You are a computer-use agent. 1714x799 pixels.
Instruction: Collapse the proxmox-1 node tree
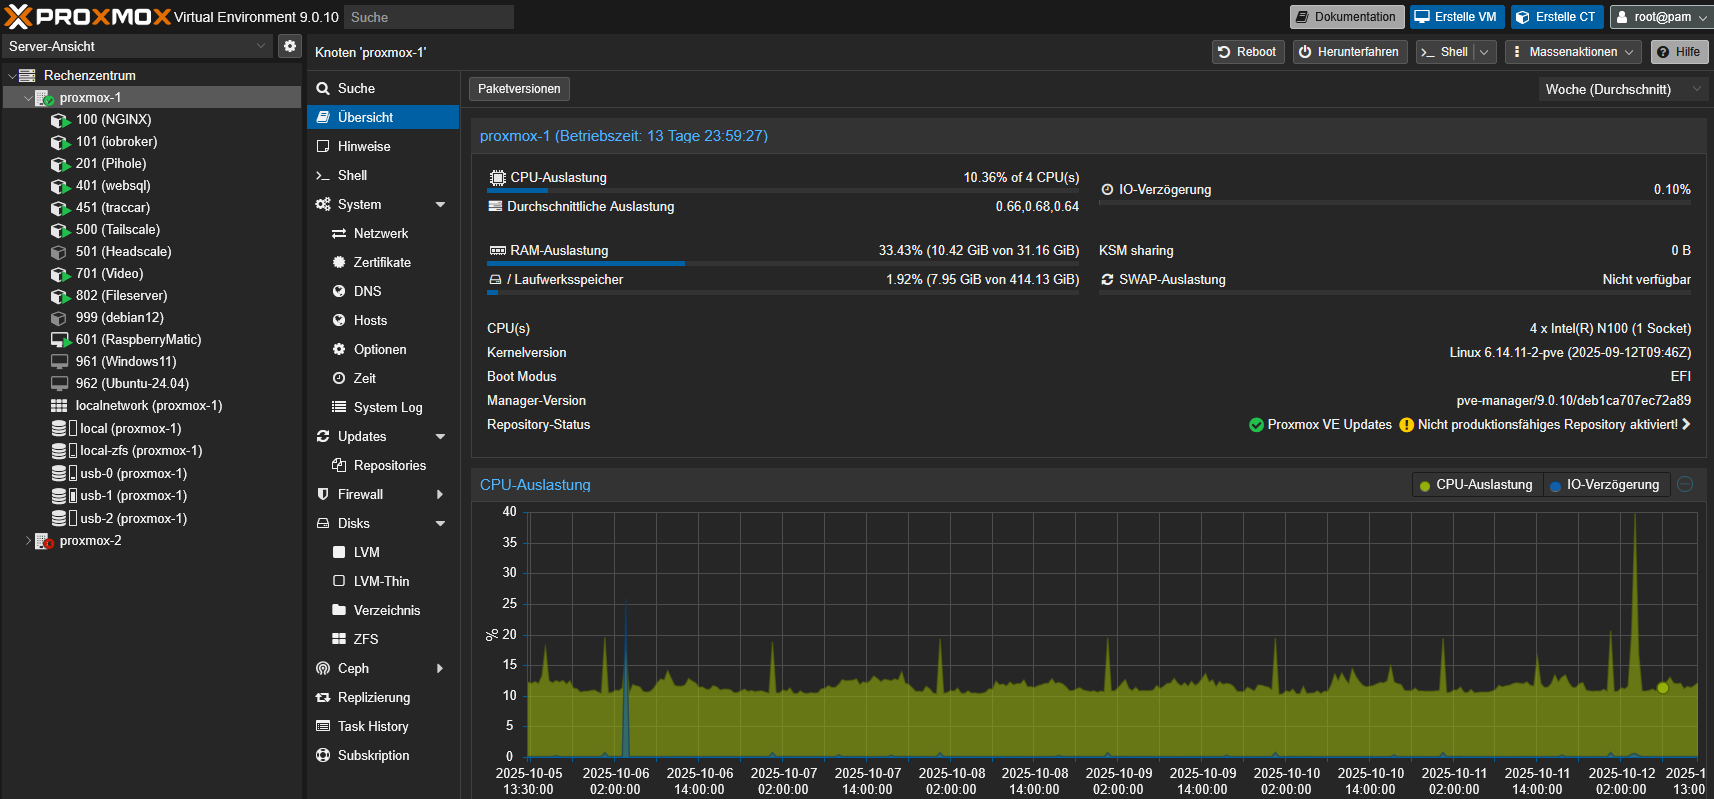28,98
